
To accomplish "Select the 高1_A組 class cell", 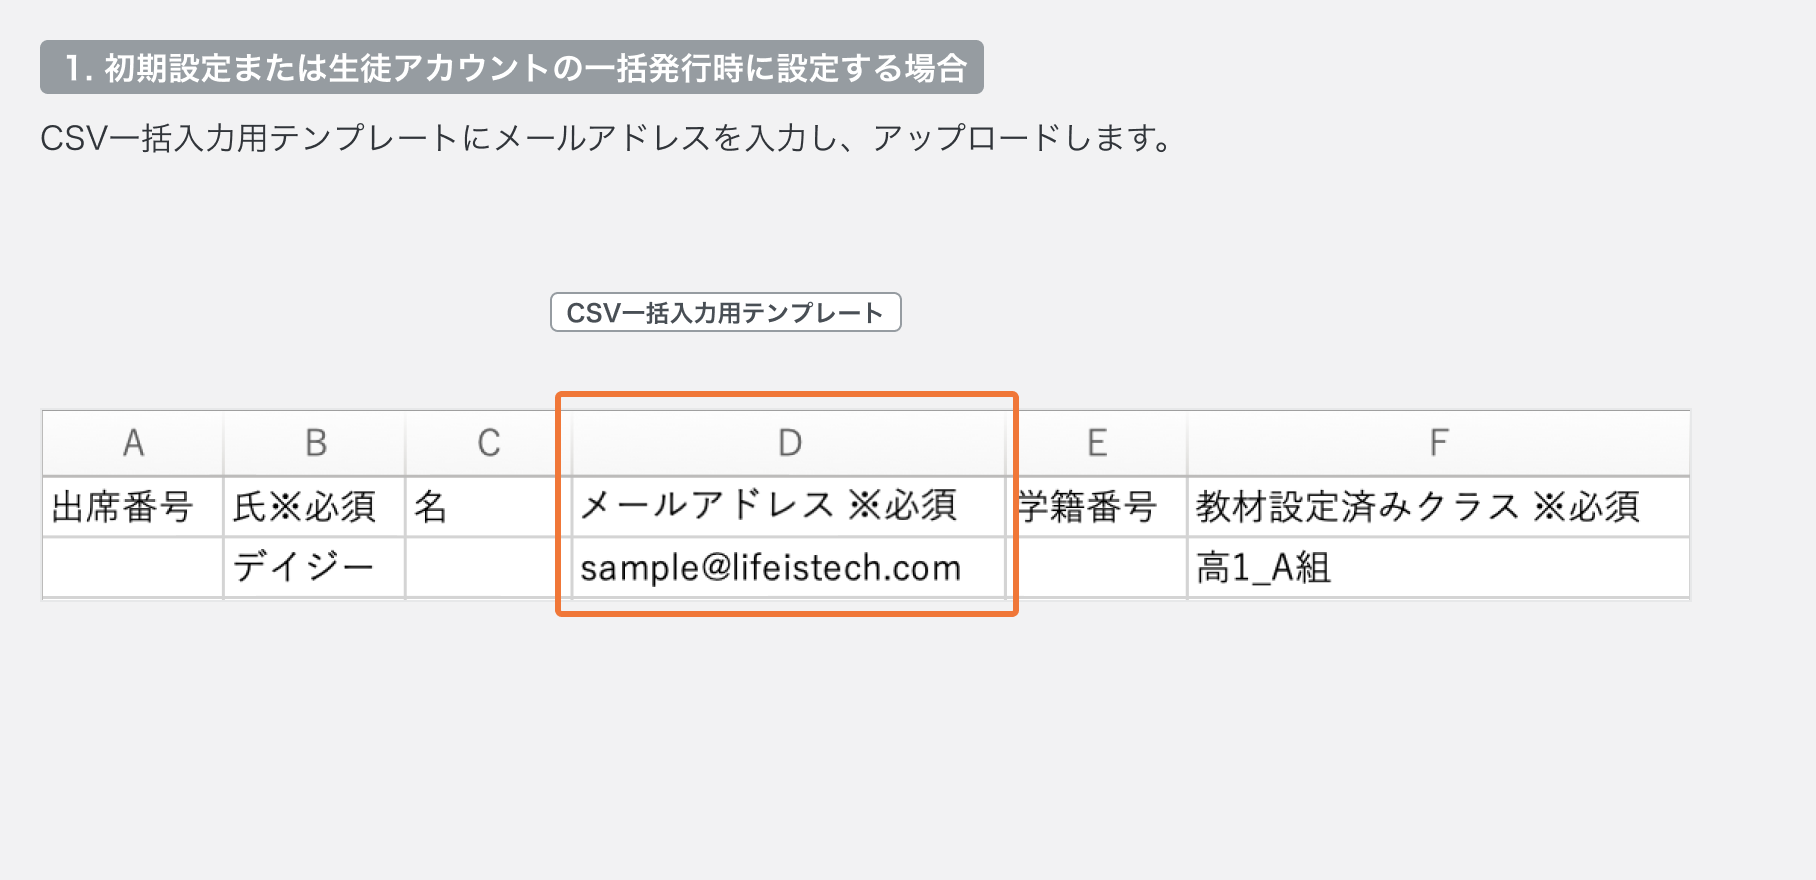I will click(1264, 568).
